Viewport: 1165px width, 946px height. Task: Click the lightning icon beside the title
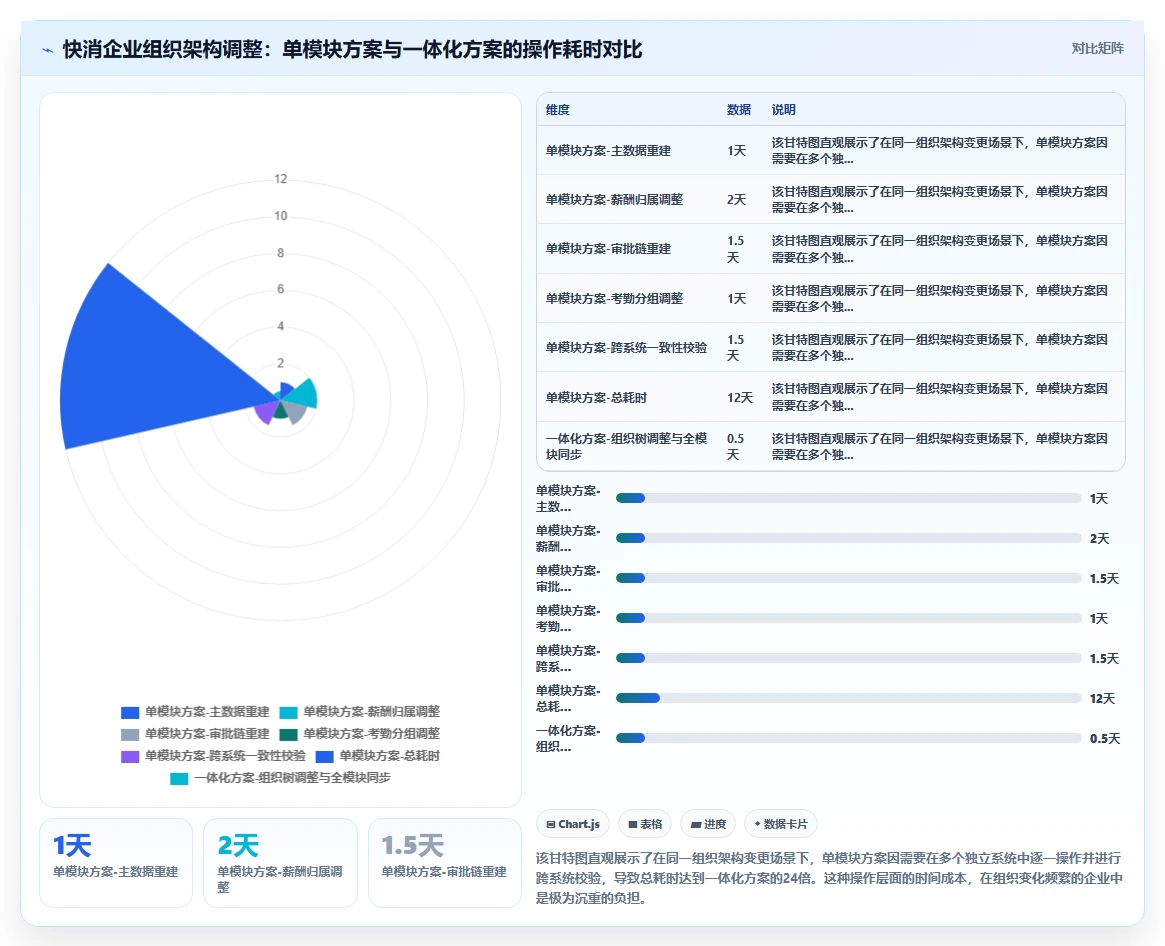(48, 50)
